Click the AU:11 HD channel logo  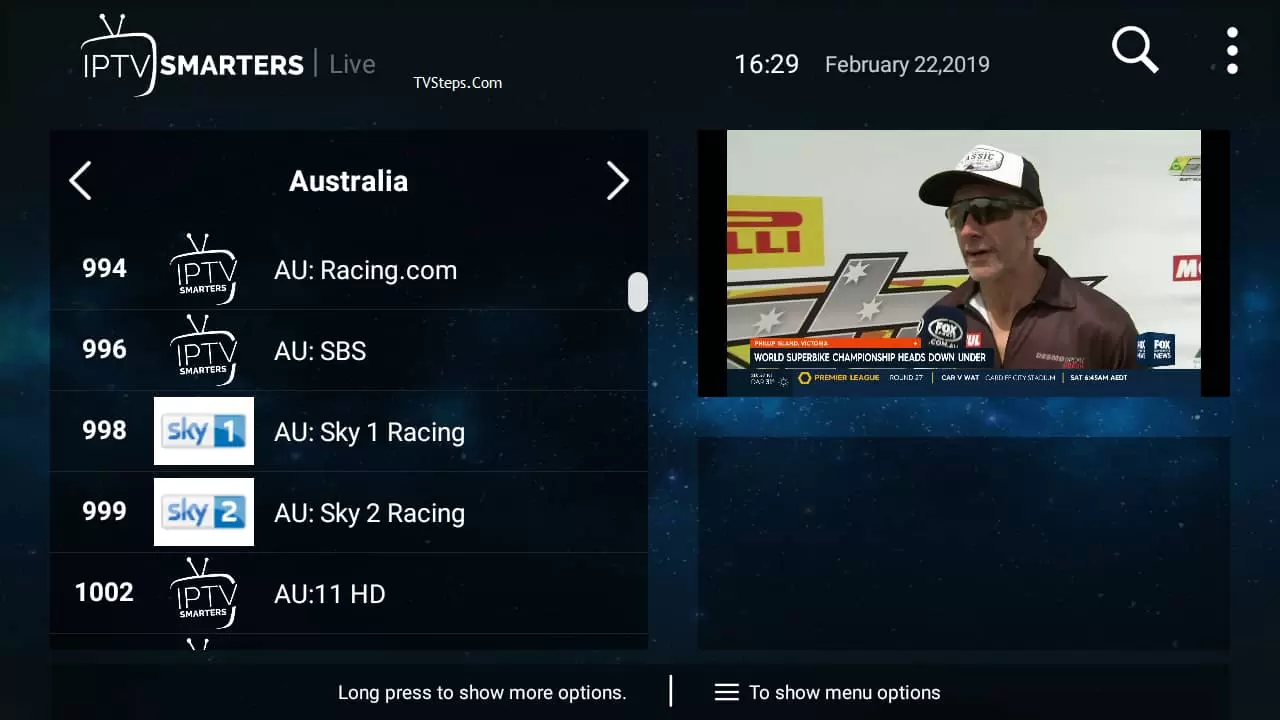[x=204, y=593]
